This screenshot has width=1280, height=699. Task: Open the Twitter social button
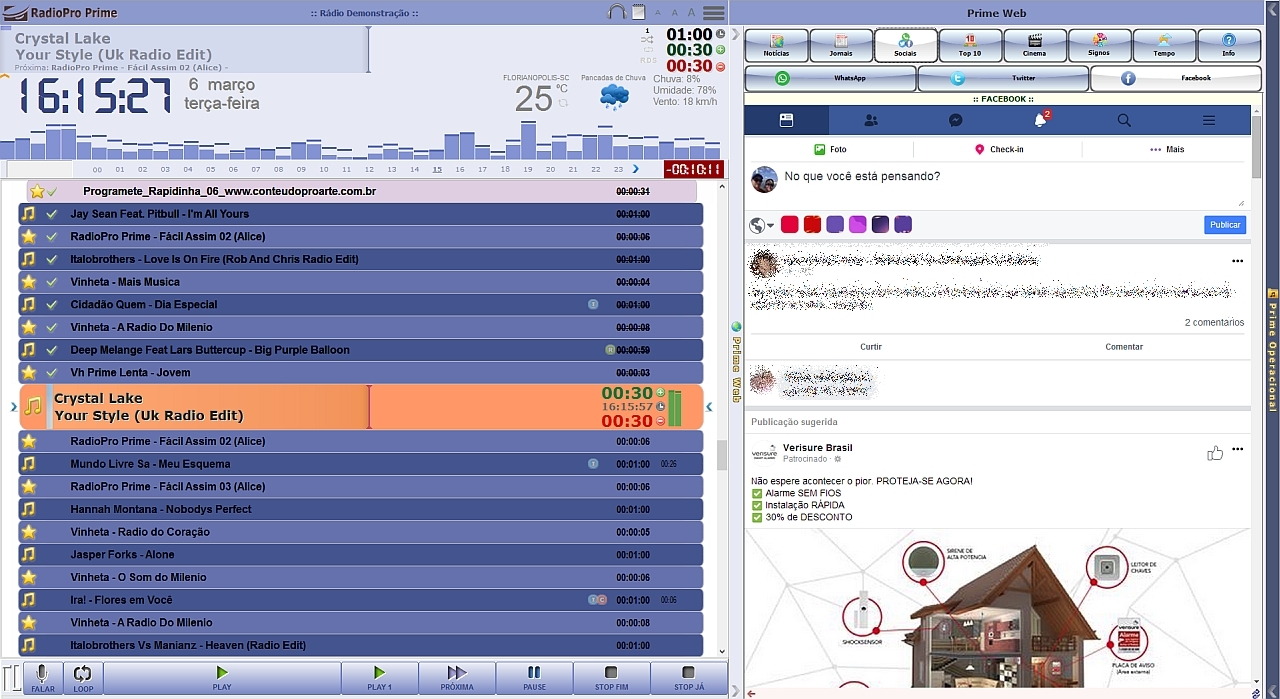[x=1003, y=78]
